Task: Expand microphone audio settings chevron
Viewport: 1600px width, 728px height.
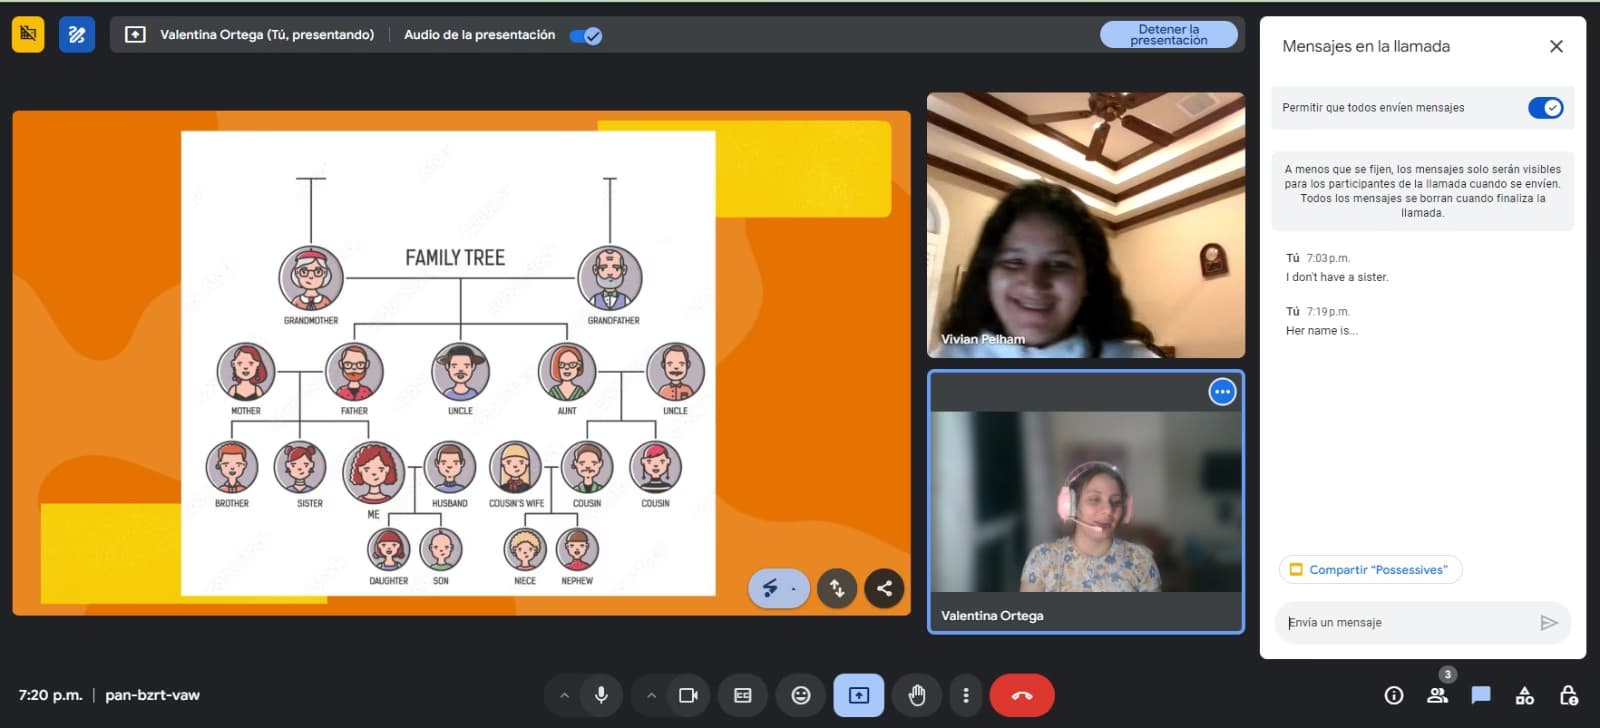Action: [564, 695]
